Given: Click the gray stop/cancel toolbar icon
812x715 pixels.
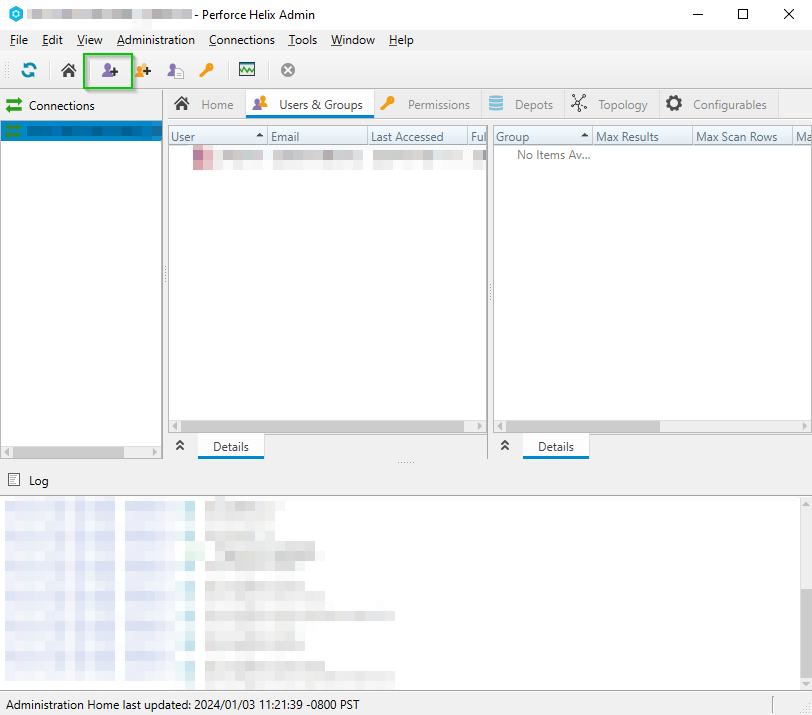Looking at the screenshot, I should (x=288, y=70).
